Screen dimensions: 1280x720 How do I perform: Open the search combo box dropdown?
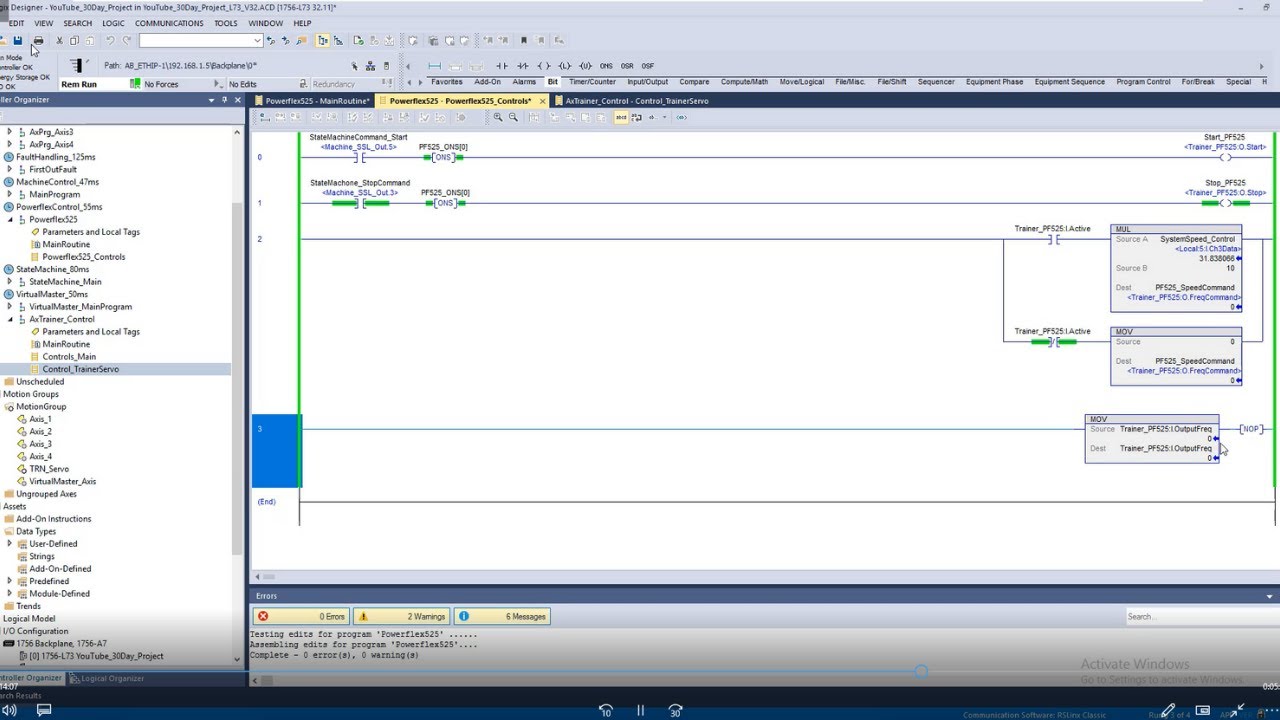click(257, 41)
